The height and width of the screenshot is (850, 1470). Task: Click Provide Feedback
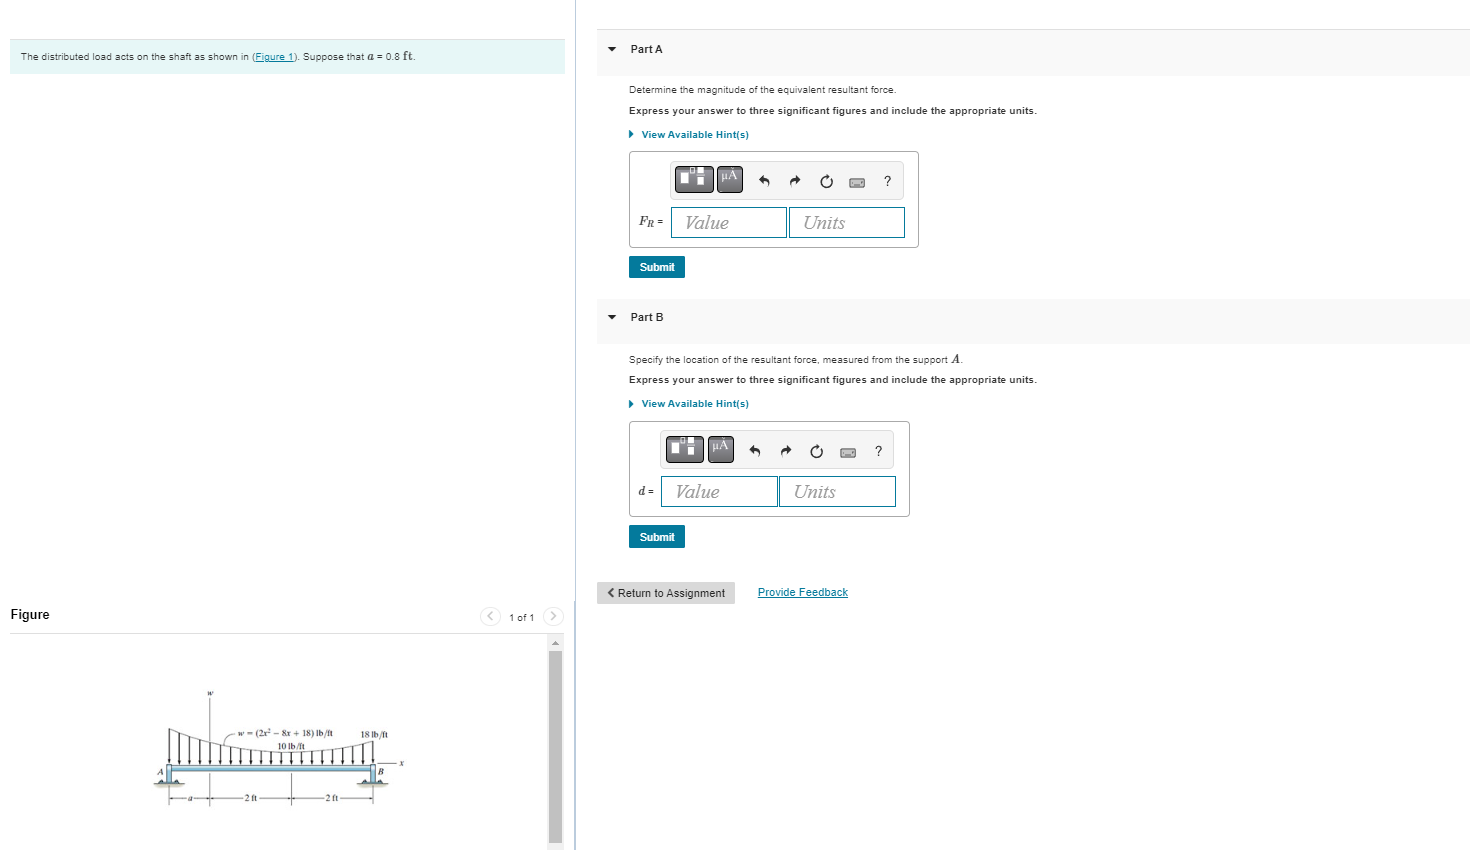802,592
